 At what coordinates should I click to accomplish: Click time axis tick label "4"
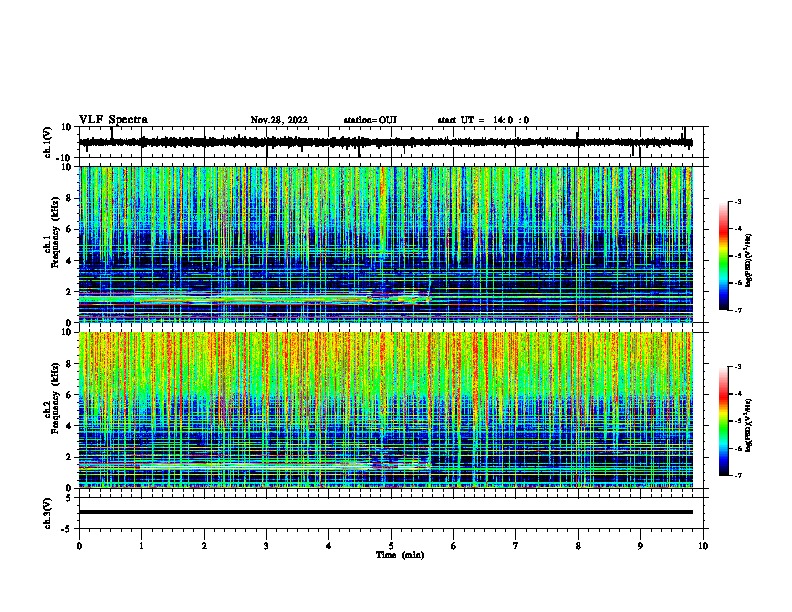329,546
